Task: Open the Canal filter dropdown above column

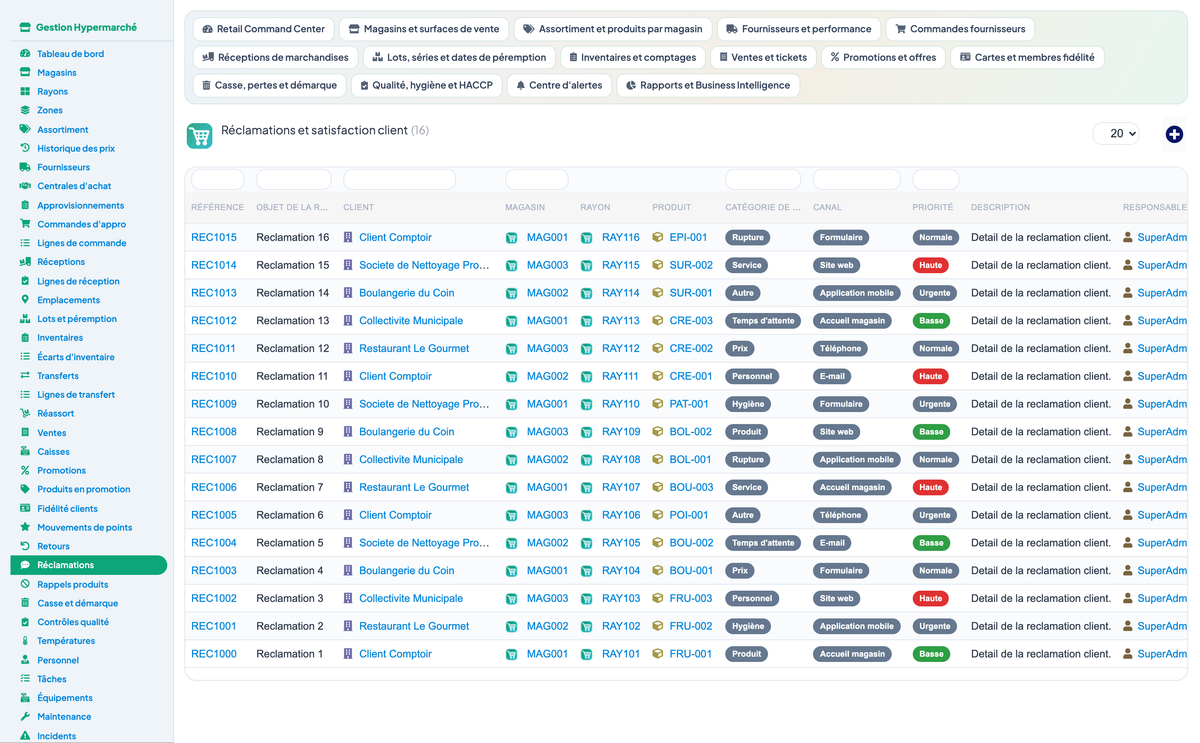Action: [x=857, y=180]
